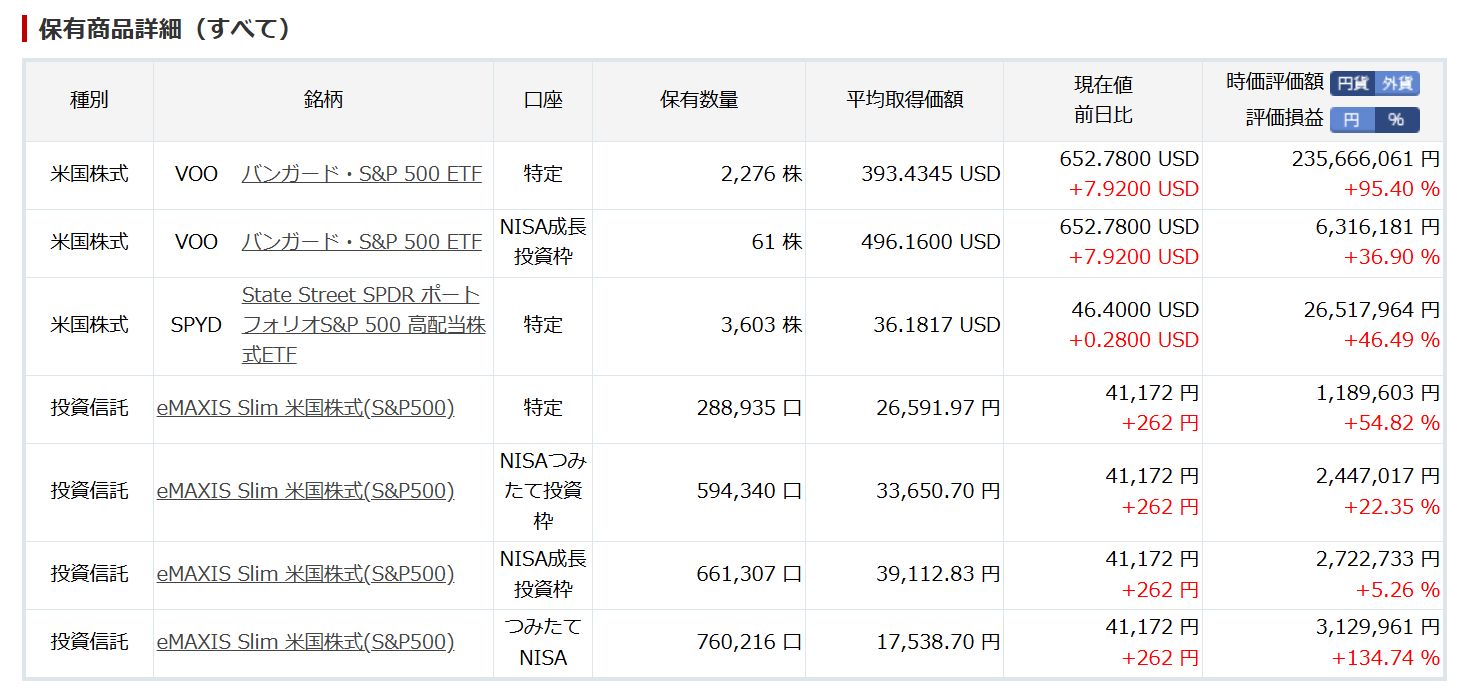Click the 銘柄 column header
The image size is (1459, 690).
point(323,100)
